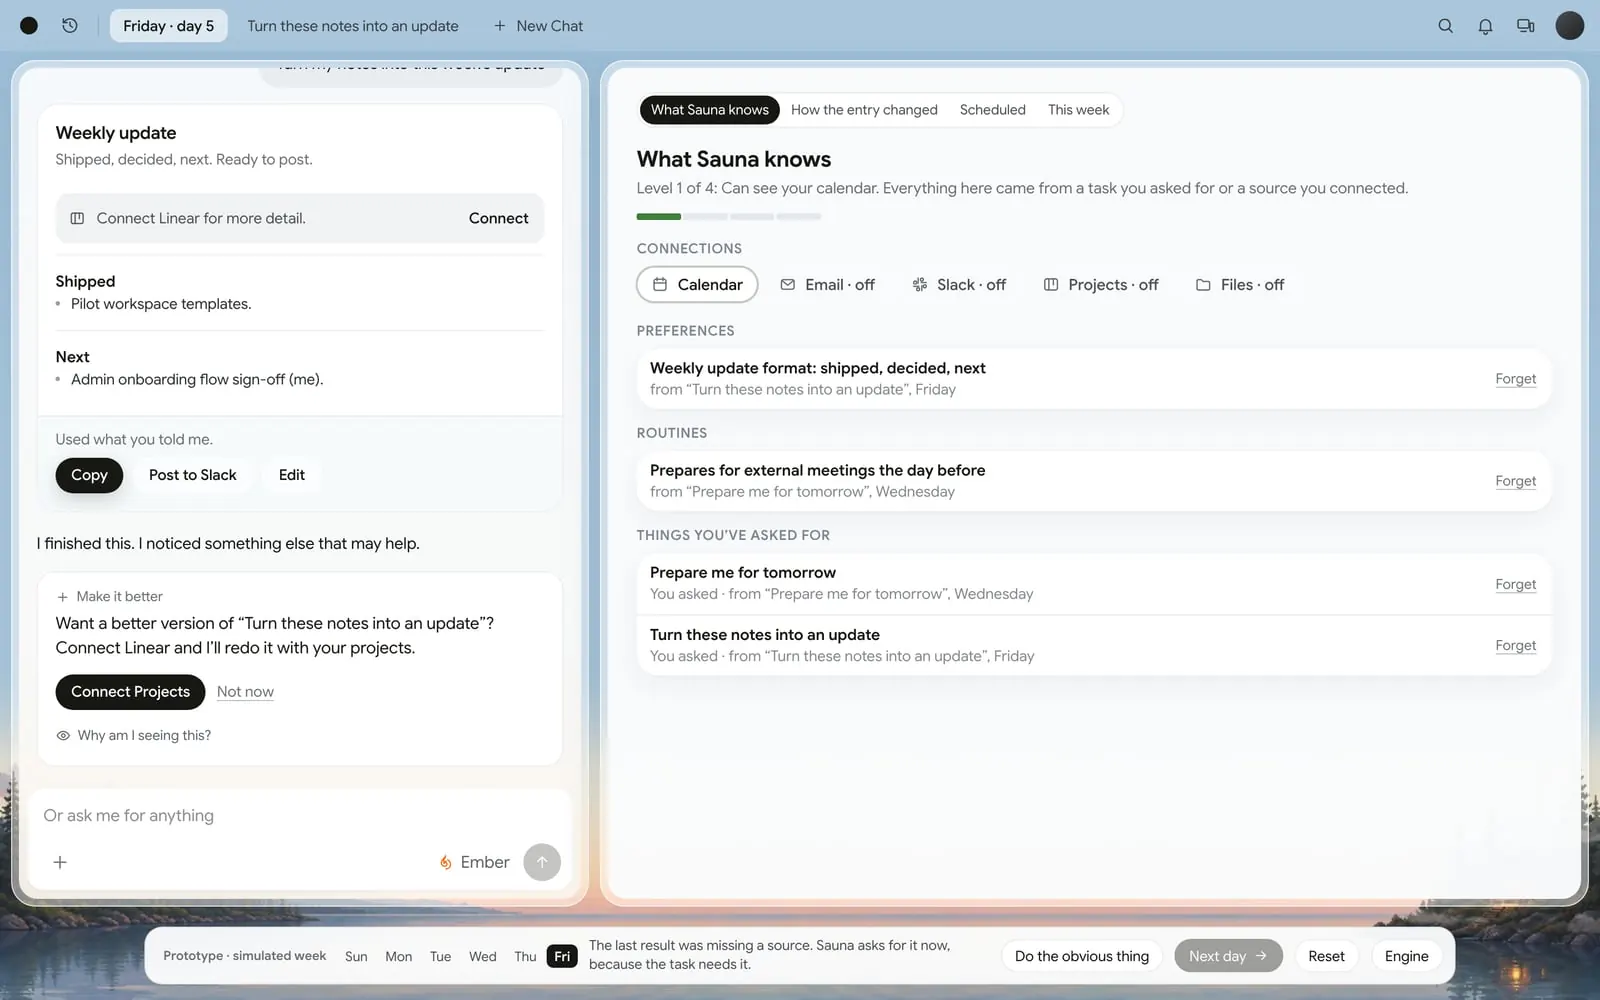This screenshot has width=1600, height=1000.
Task: Edit the weekly update
Action: point(291,475)
